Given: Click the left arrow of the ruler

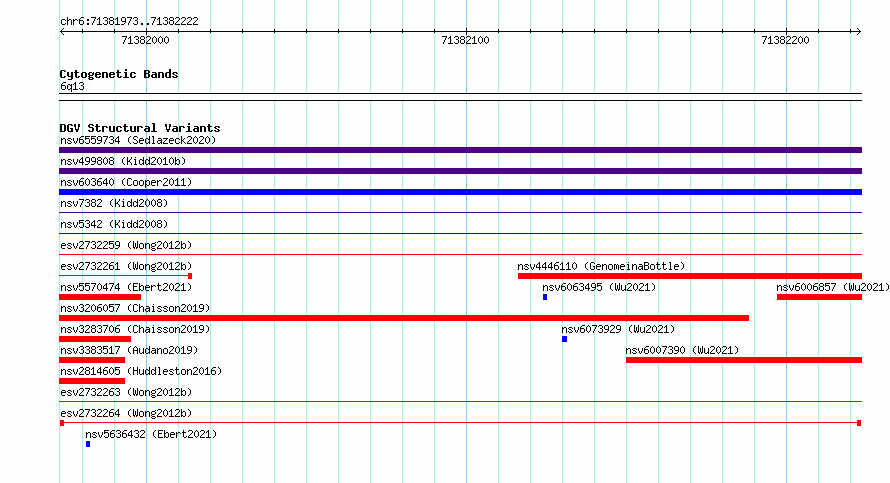Looking at the screenshot, I should (62, 32).
